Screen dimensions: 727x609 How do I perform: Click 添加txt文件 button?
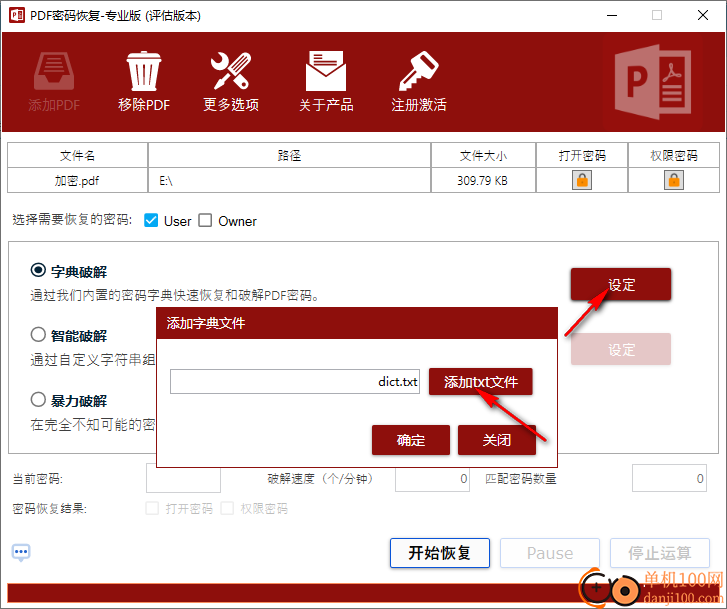(481, 382)
